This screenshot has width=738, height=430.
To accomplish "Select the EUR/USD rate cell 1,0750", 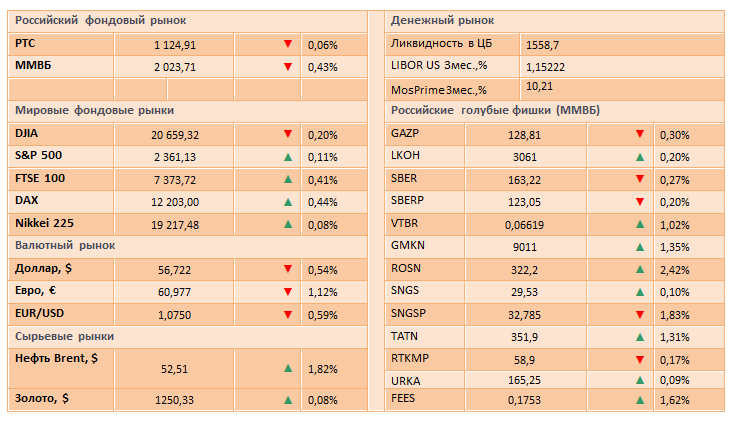I will pyautogui.click(x=173, y=314).
